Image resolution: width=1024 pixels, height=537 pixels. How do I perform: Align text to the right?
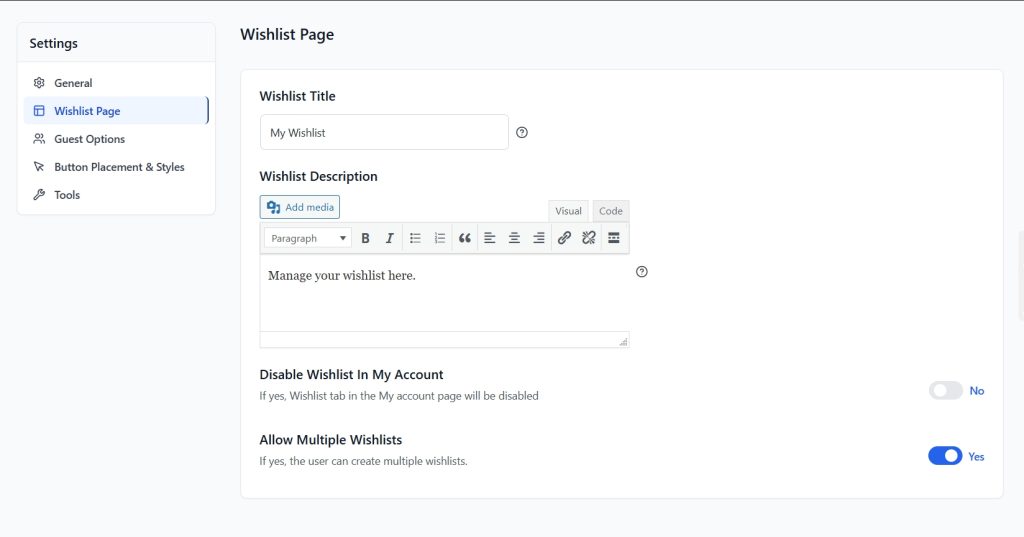(539, 238)
